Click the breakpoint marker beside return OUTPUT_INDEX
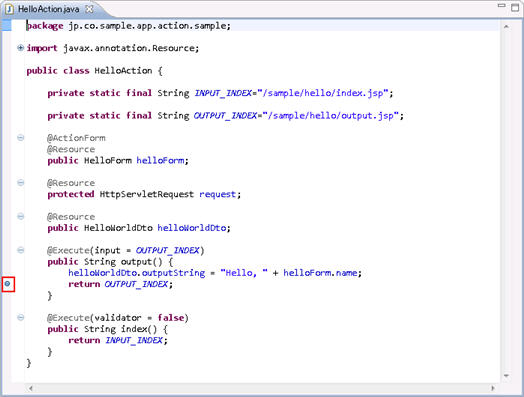This screenshot has width=524, height=397. (x=7, y=284)
